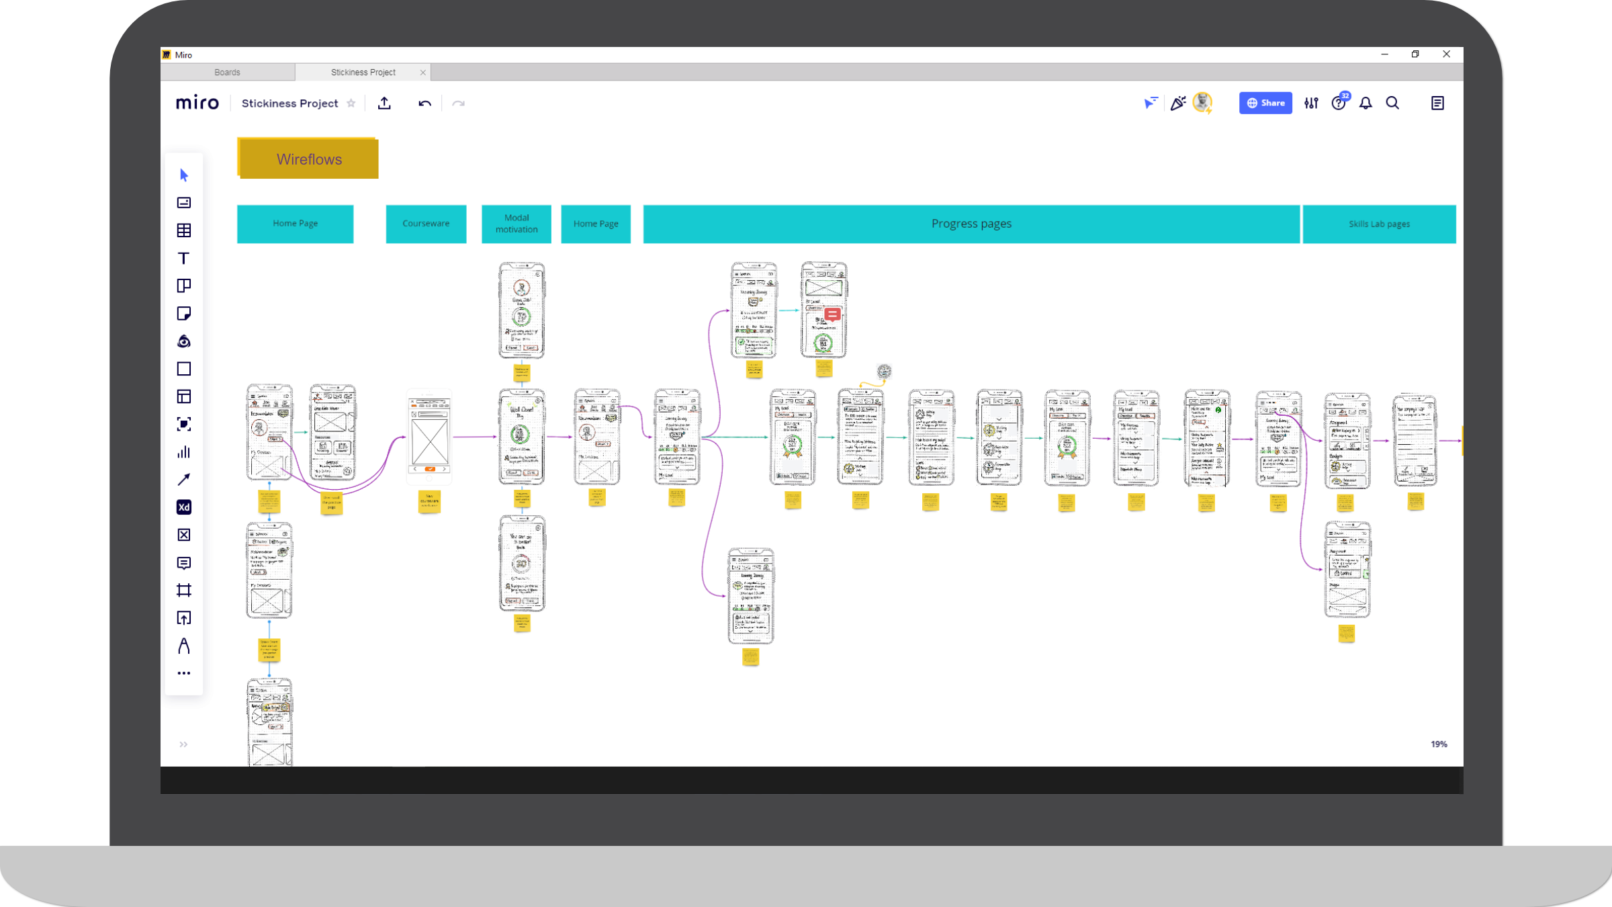This screenshot has height=907, width=1612.
Task: Expand the collapsed bottom-left panel chevrons
Action: [183, 744]
